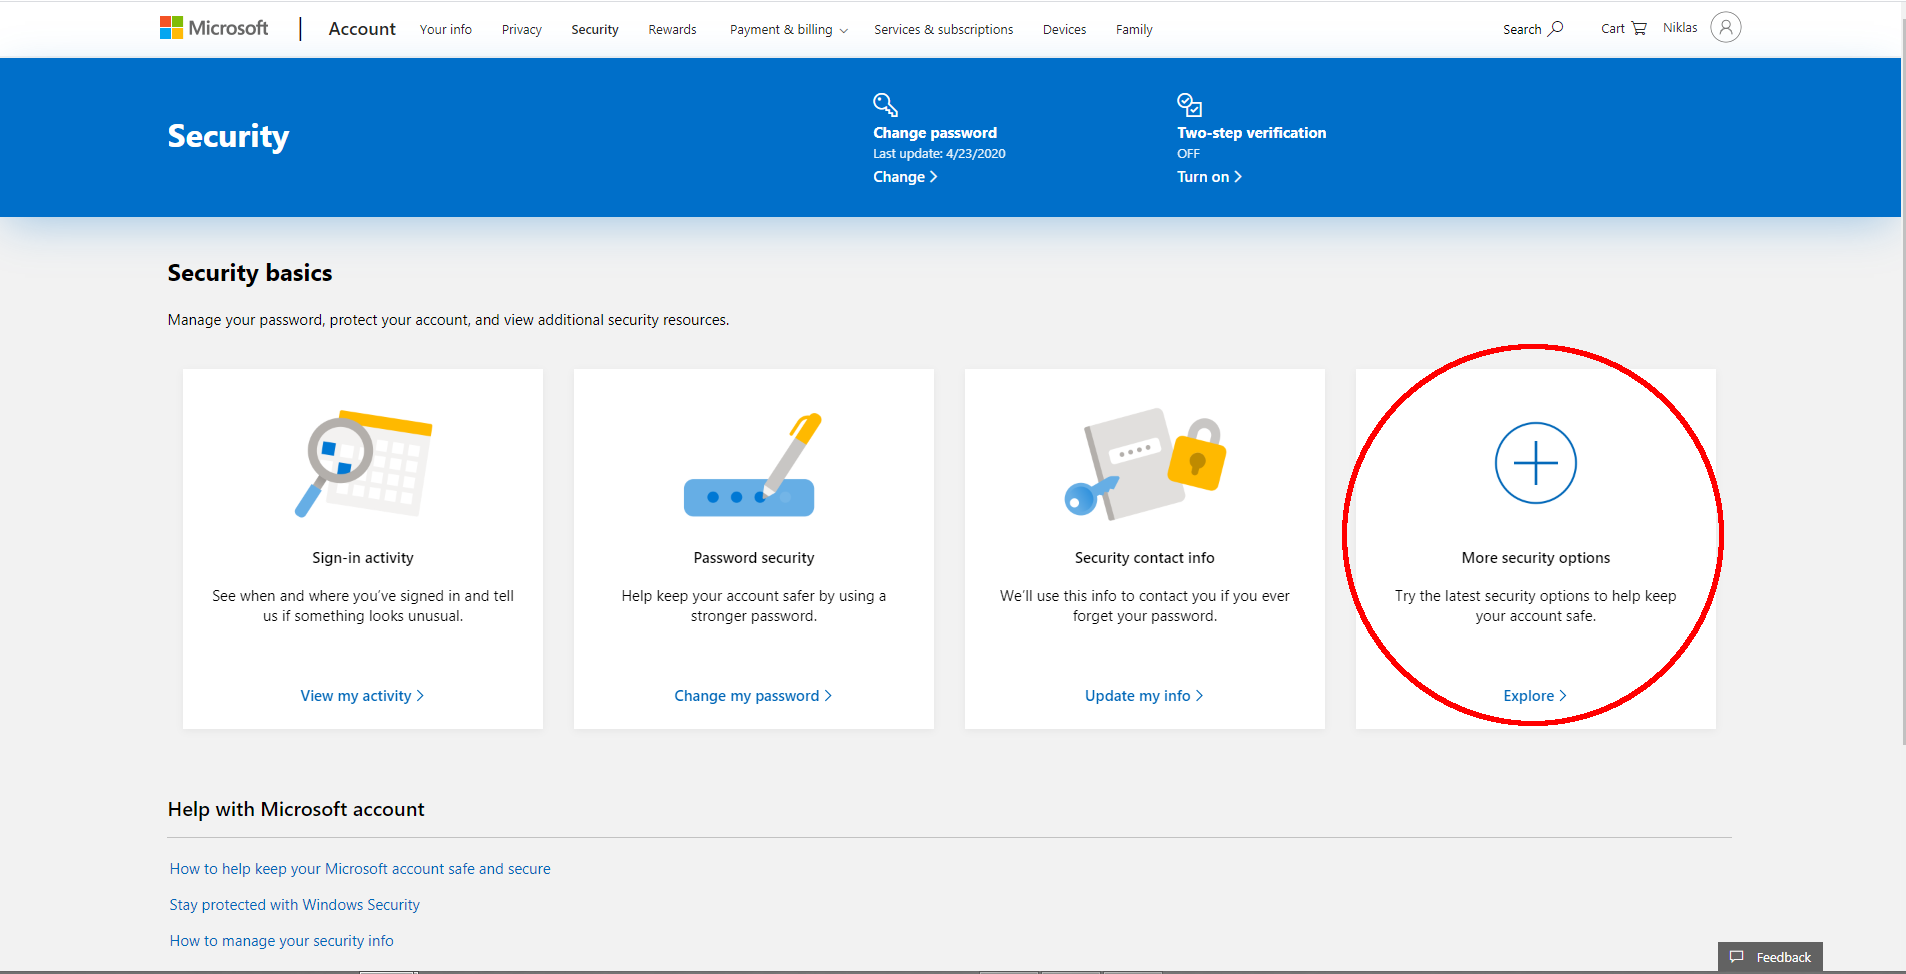Open Services & subscriptions

click(x=943, y=29)
